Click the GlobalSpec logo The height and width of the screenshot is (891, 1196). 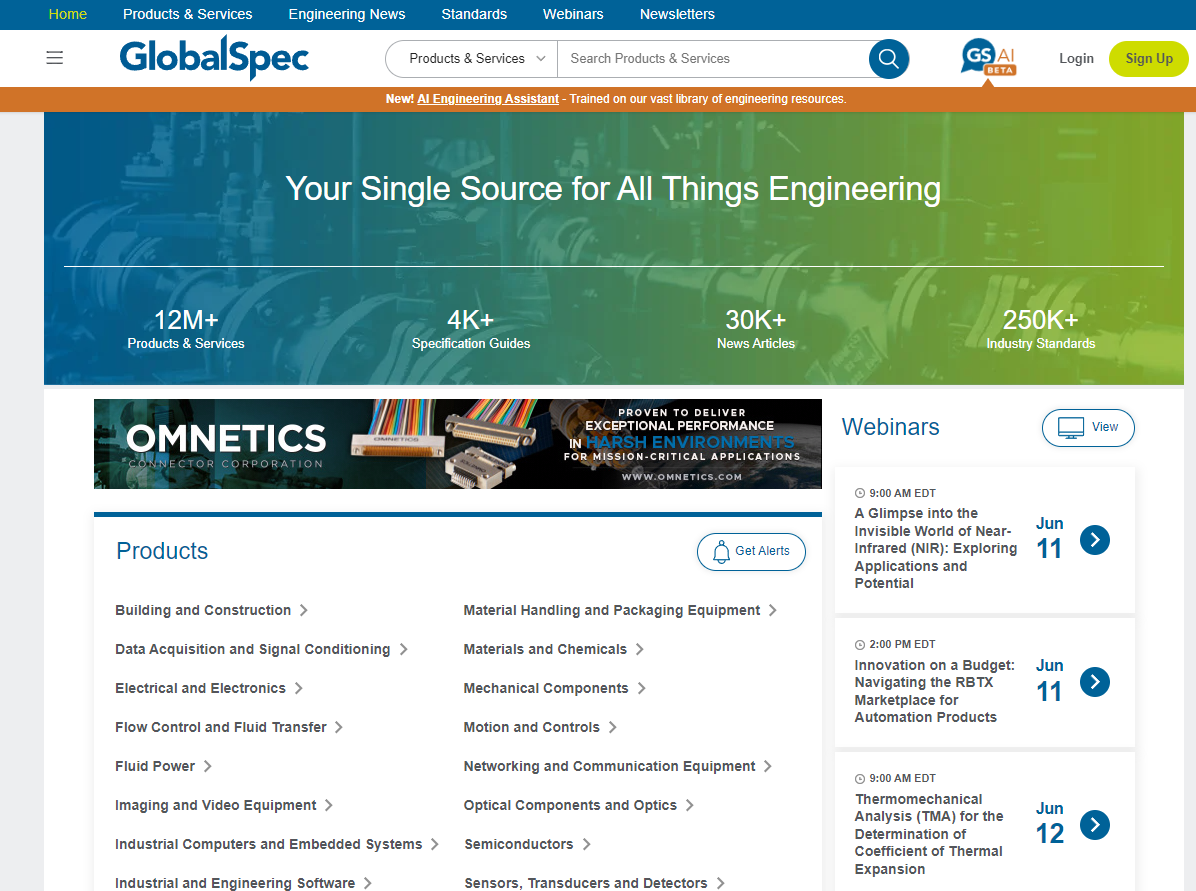click(x=214, y=57)
